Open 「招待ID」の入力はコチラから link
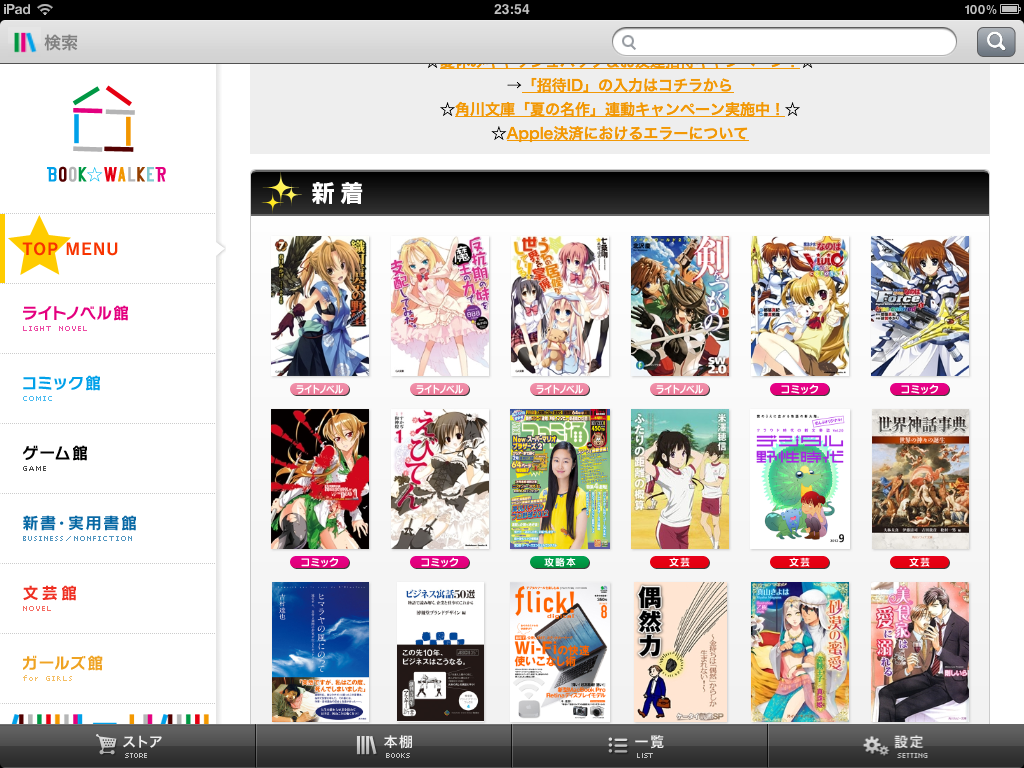This screenshot has height=768, width=1024. [x=627, y=86]
